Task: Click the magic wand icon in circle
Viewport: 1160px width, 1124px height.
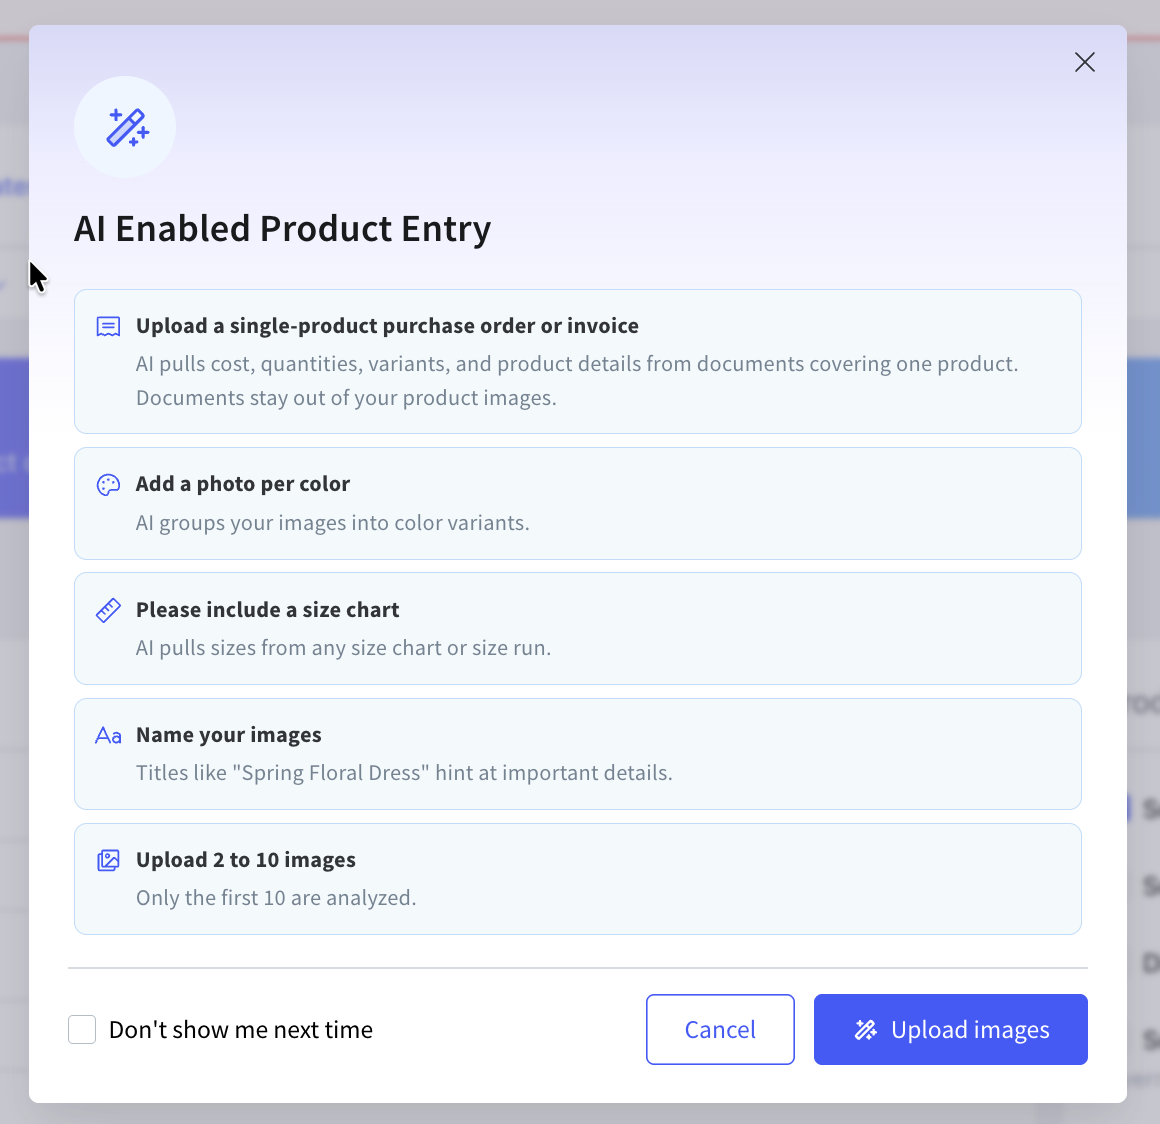Action: point(125,127)
